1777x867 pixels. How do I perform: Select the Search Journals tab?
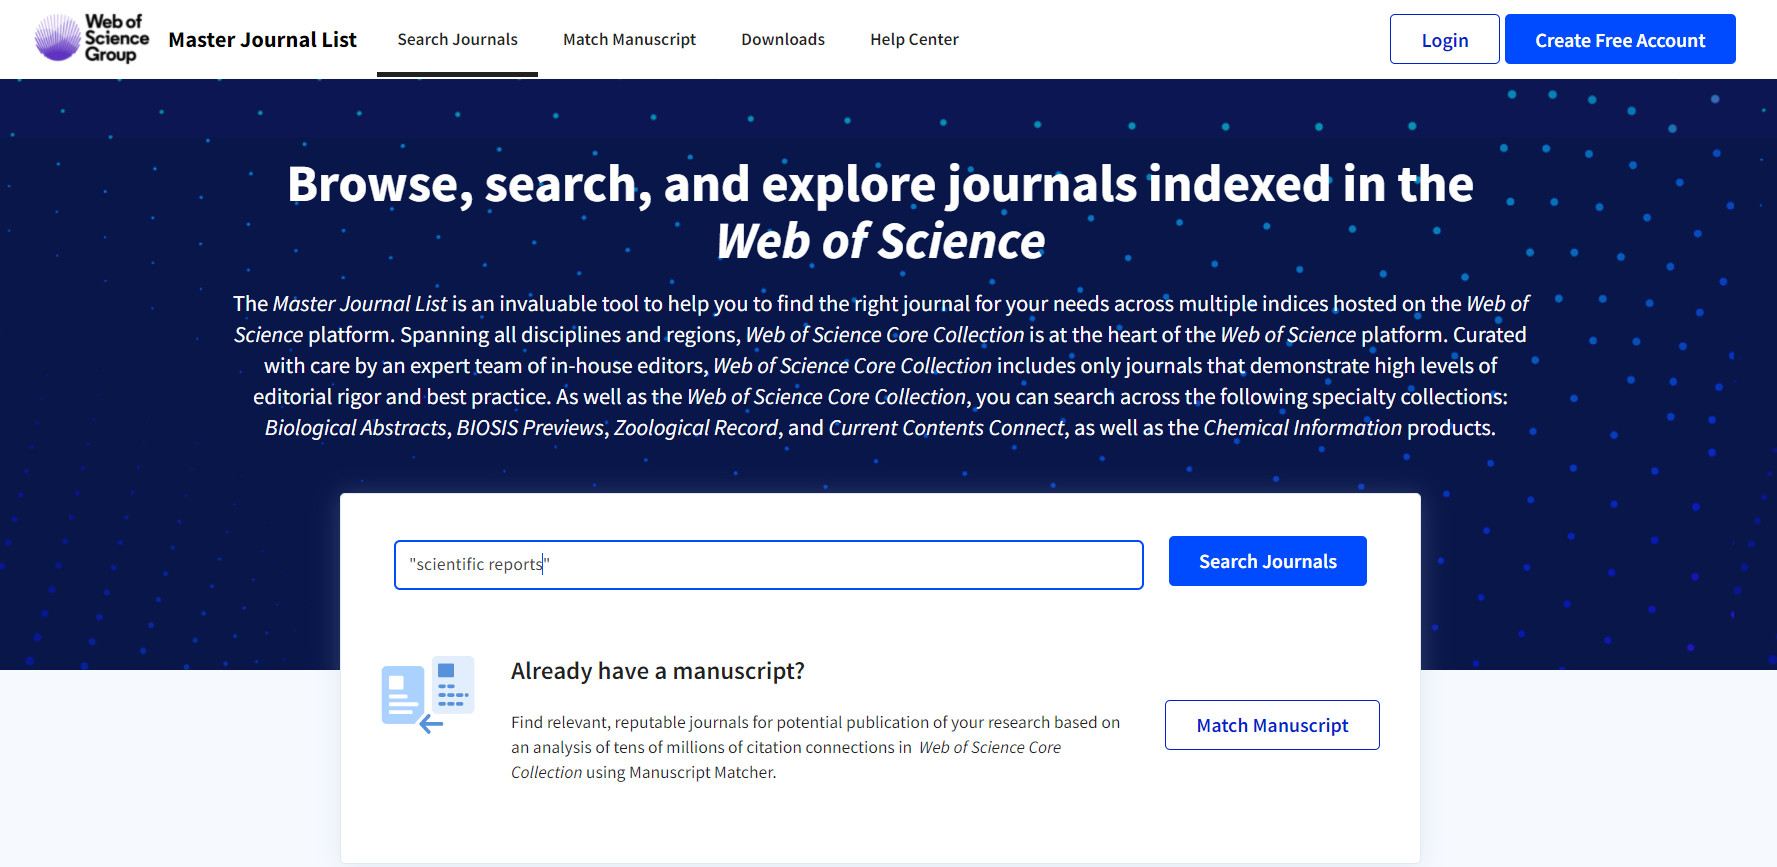pyautogui.click(x=457, y=39)
